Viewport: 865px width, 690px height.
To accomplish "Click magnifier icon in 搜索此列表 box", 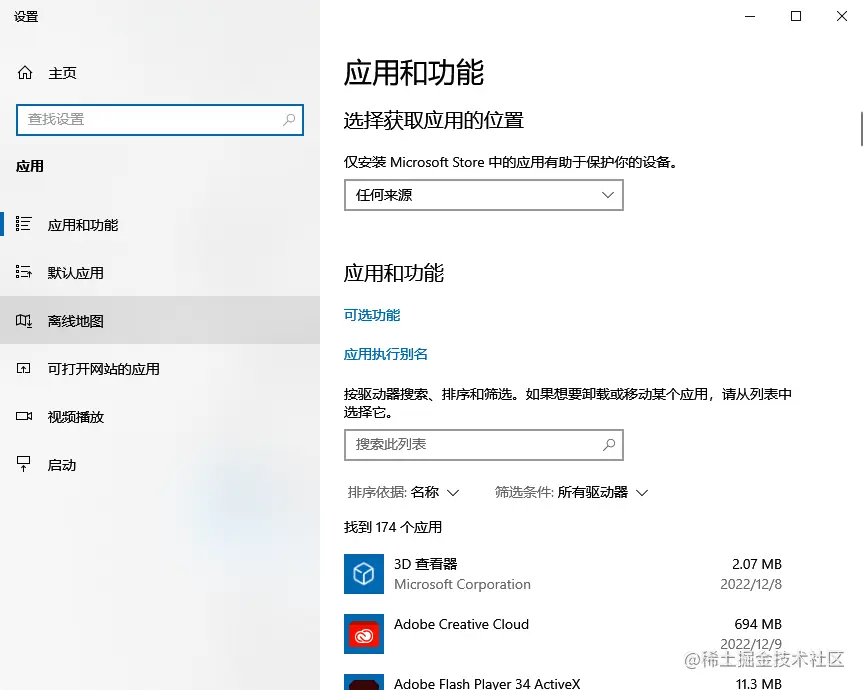I will [x=609, y=445].
